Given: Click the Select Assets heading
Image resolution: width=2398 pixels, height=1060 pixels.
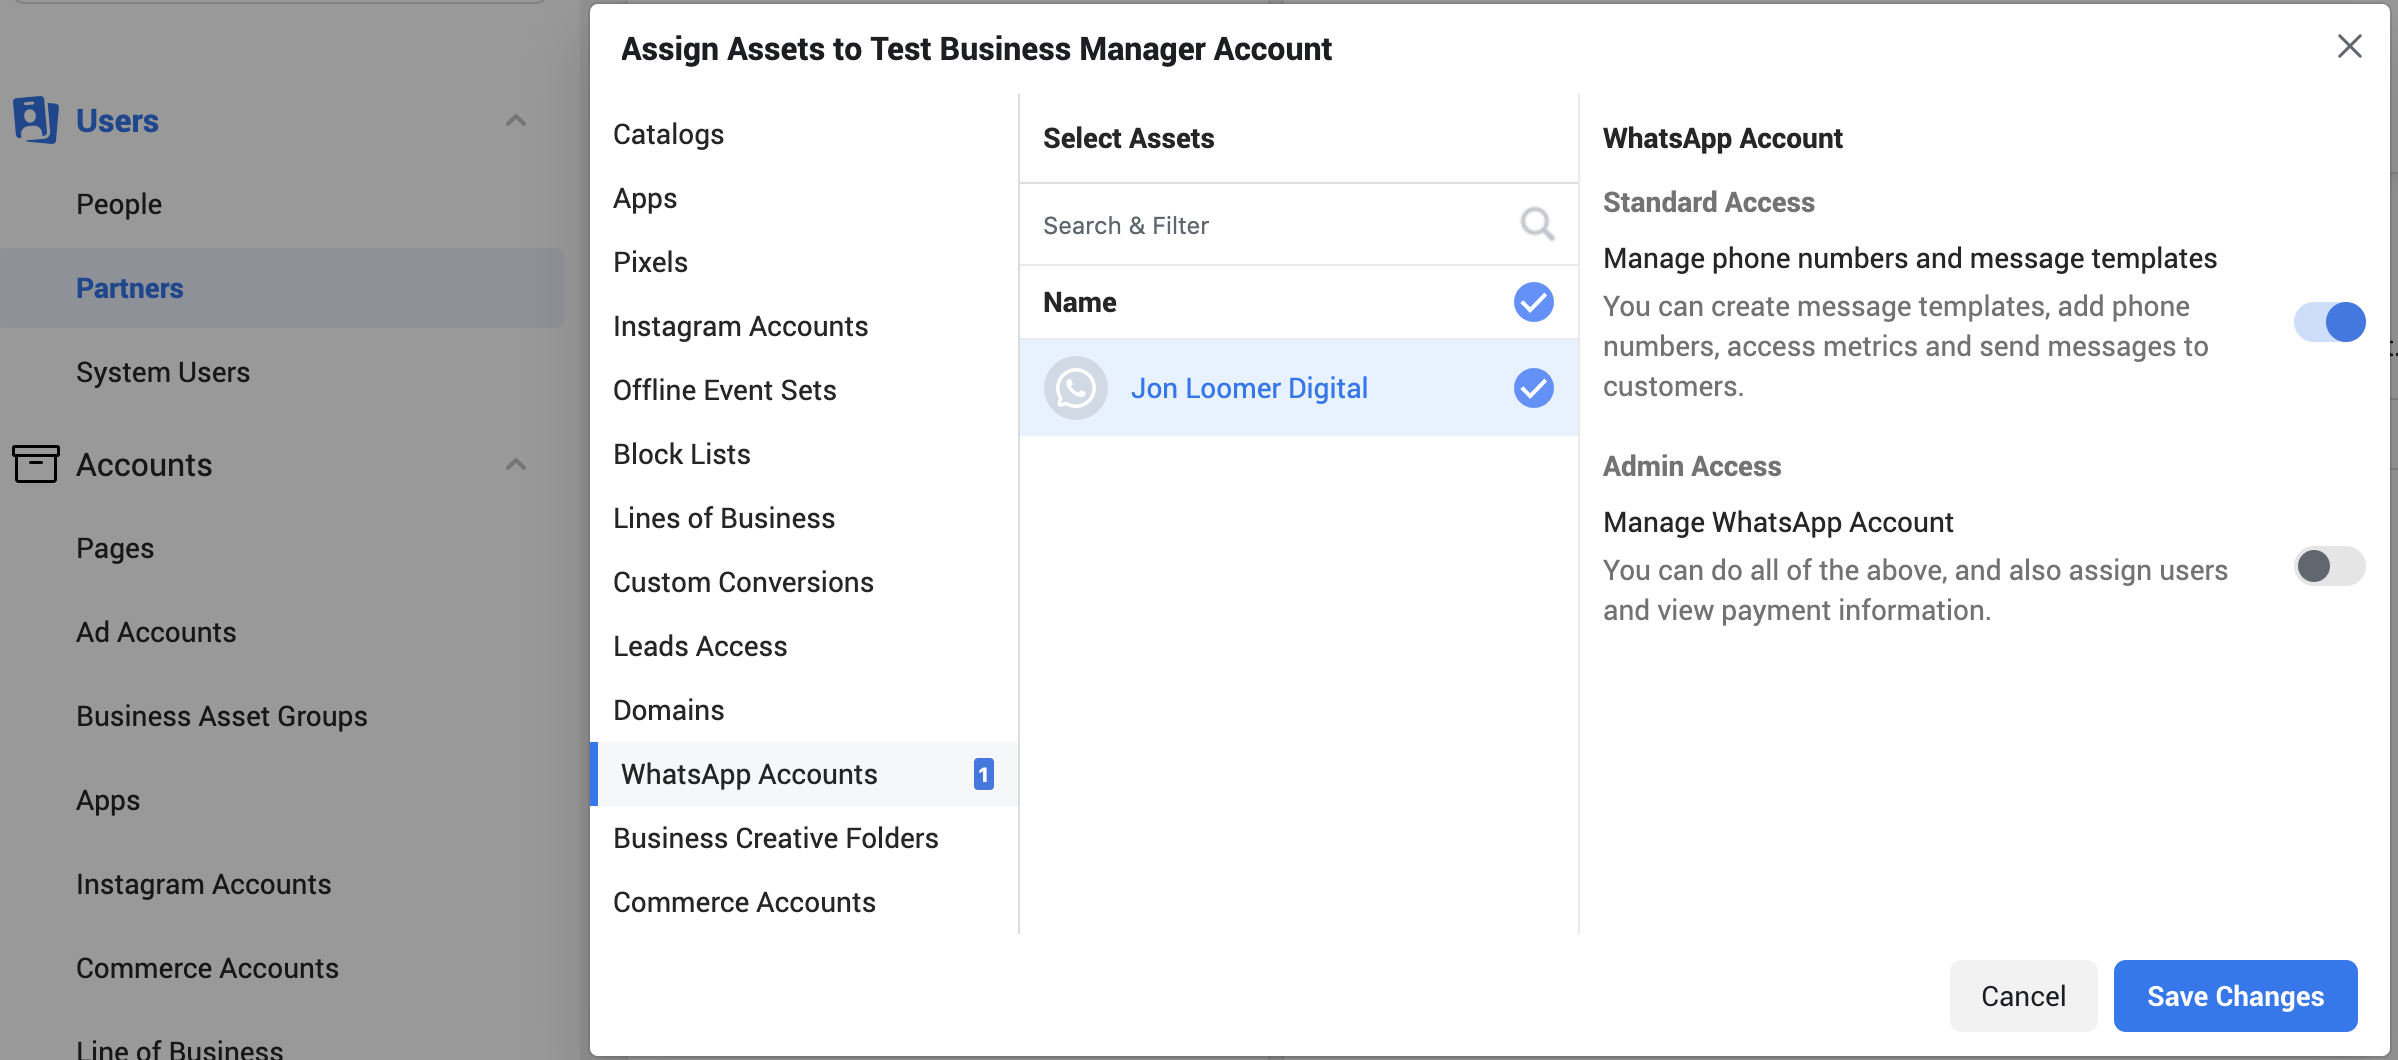Looking at the screenshot, I should click(1128, 138).
